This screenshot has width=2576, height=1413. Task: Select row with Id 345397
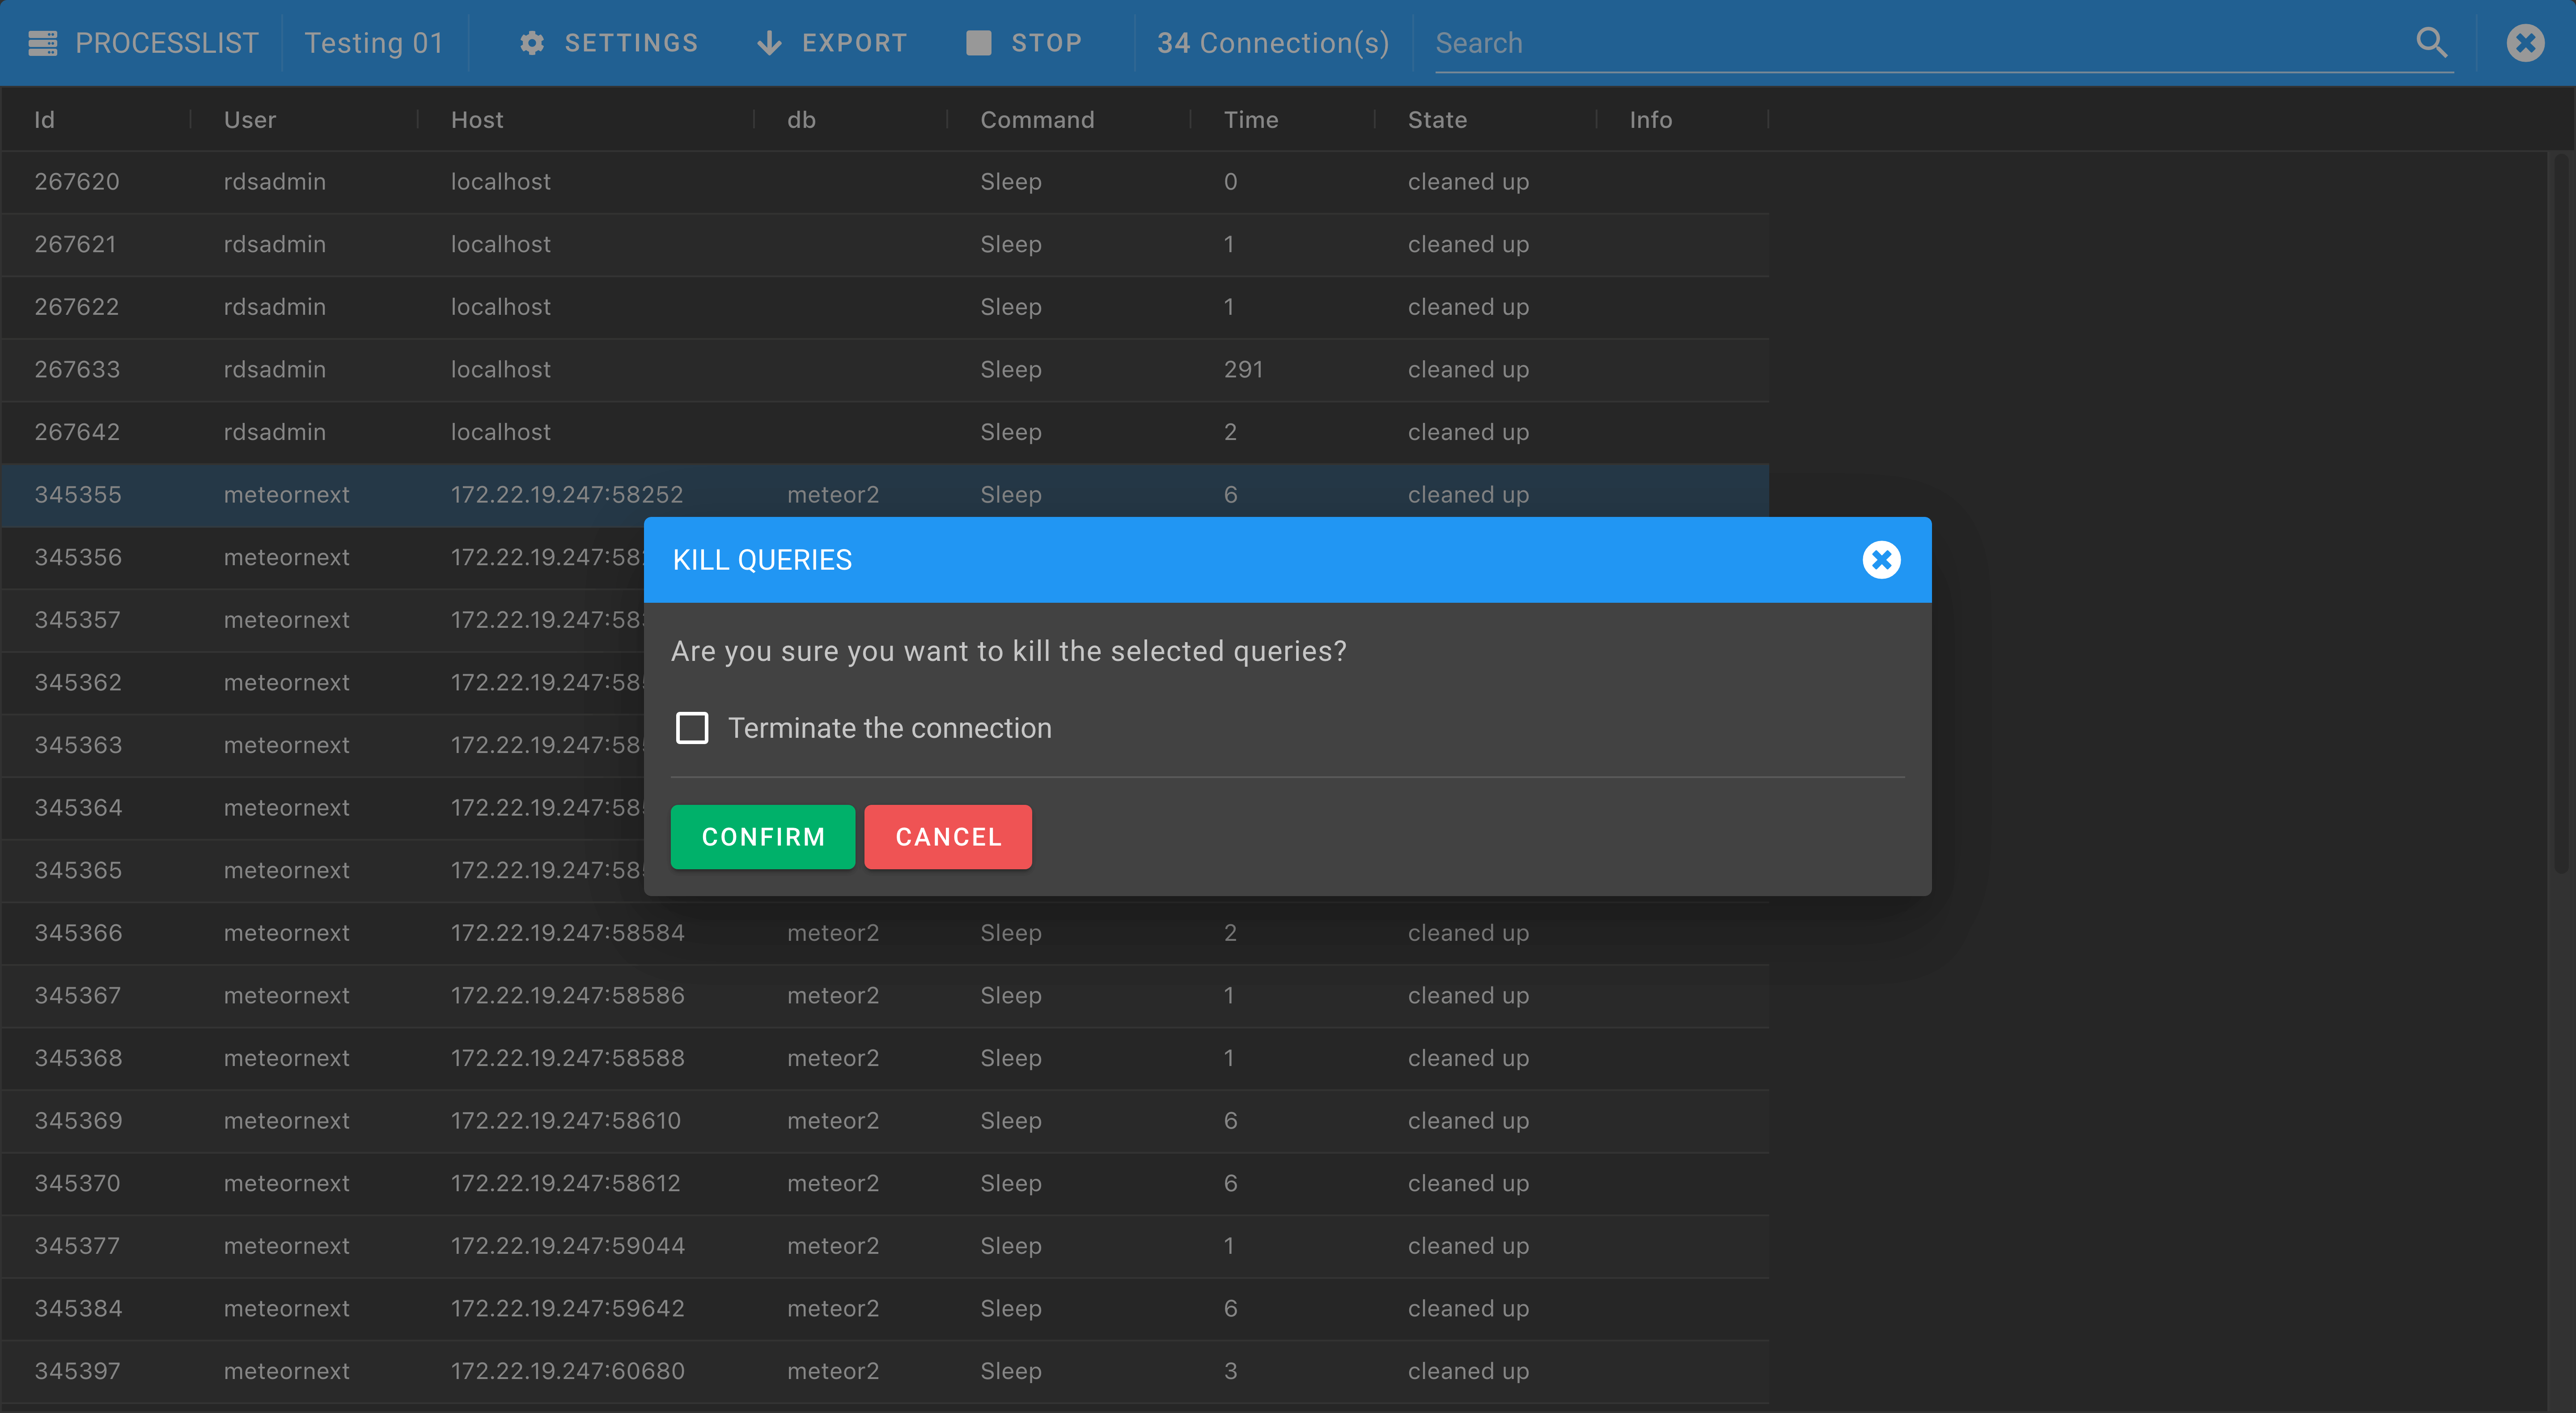click(x=885, y=1371)
